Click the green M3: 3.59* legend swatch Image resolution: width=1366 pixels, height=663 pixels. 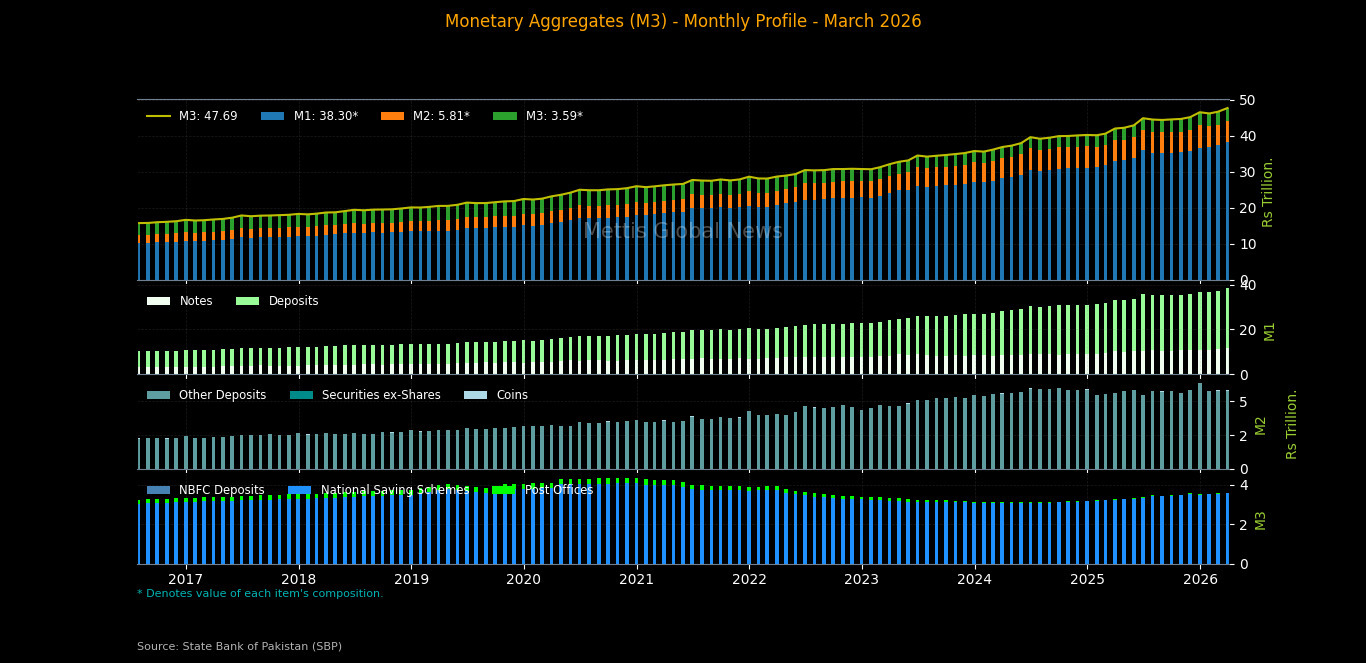(505, 116)
